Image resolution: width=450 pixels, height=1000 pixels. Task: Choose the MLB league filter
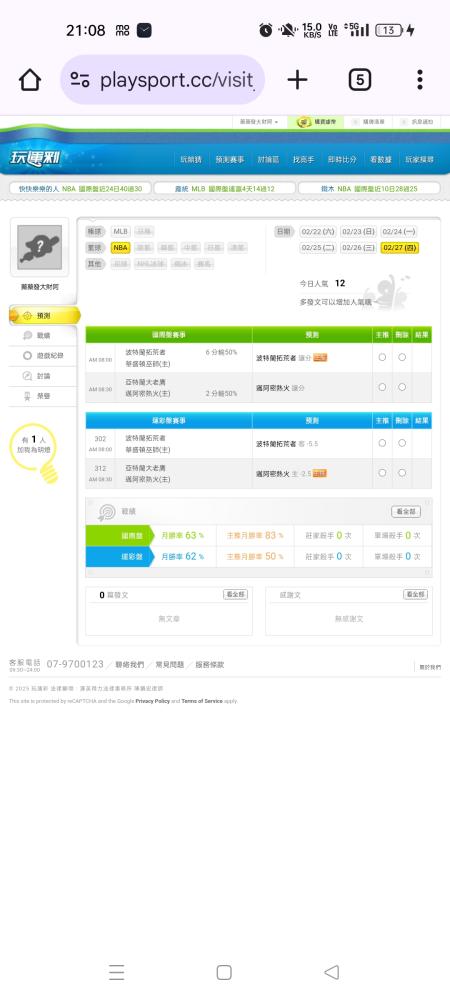tap(121, 232)
